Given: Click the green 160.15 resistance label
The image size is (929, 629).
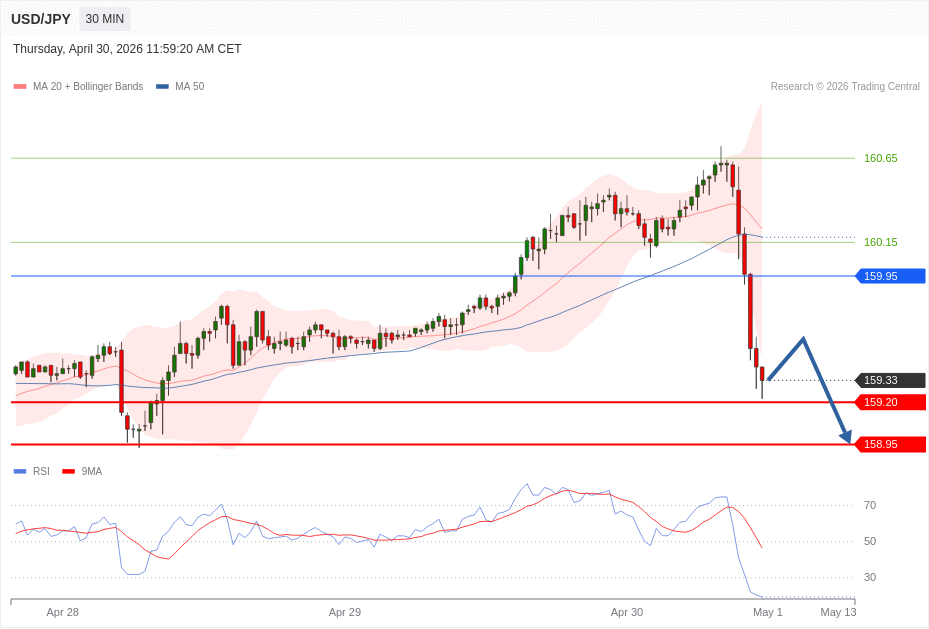Looking at the screenshot, I should click(x=880, y=242).
